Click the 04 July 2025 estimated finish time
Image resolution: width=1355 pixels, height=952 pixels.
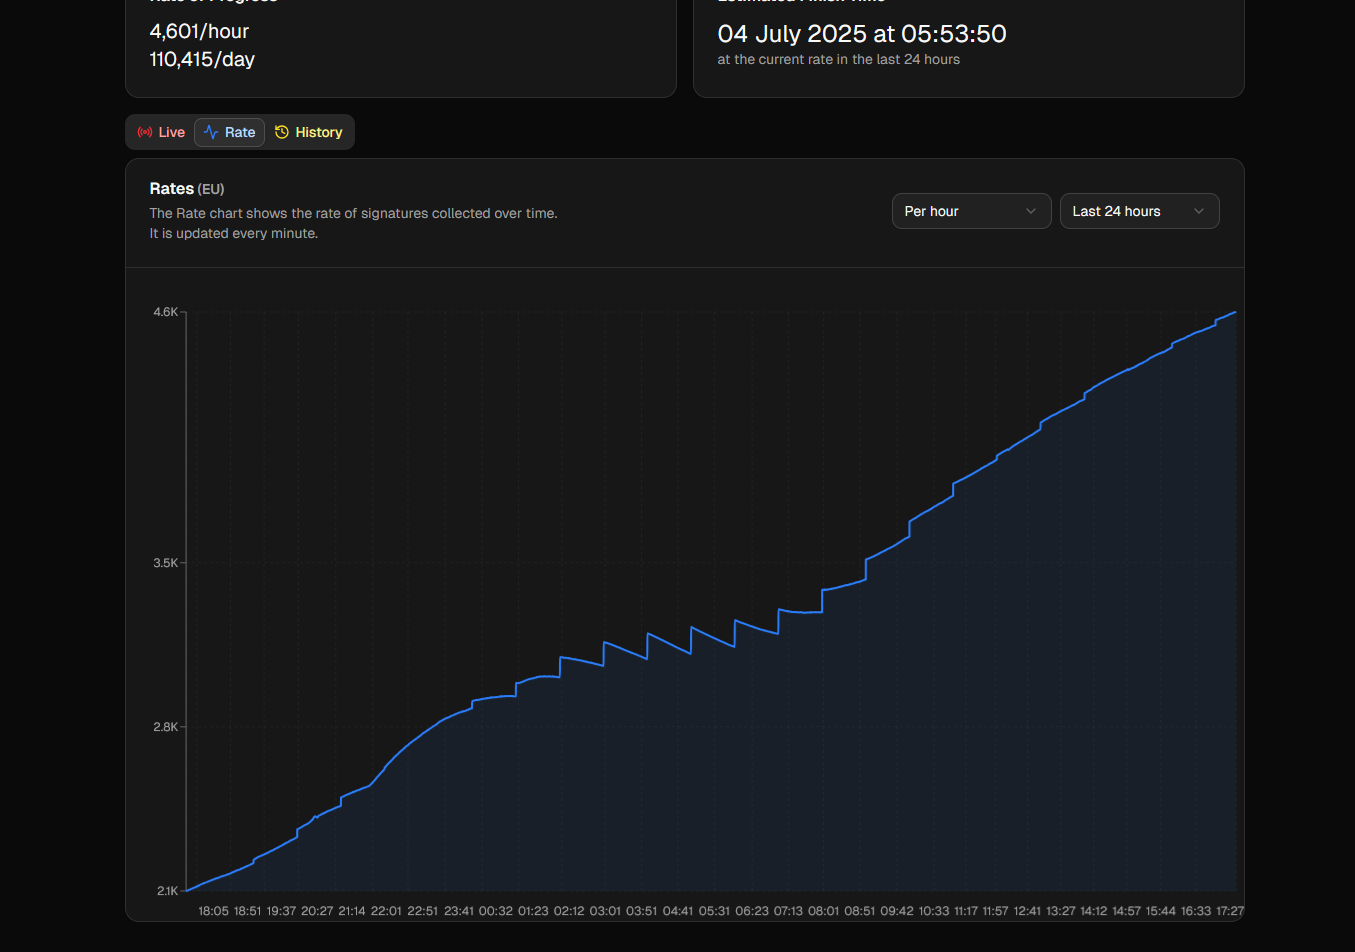(861, 33)
